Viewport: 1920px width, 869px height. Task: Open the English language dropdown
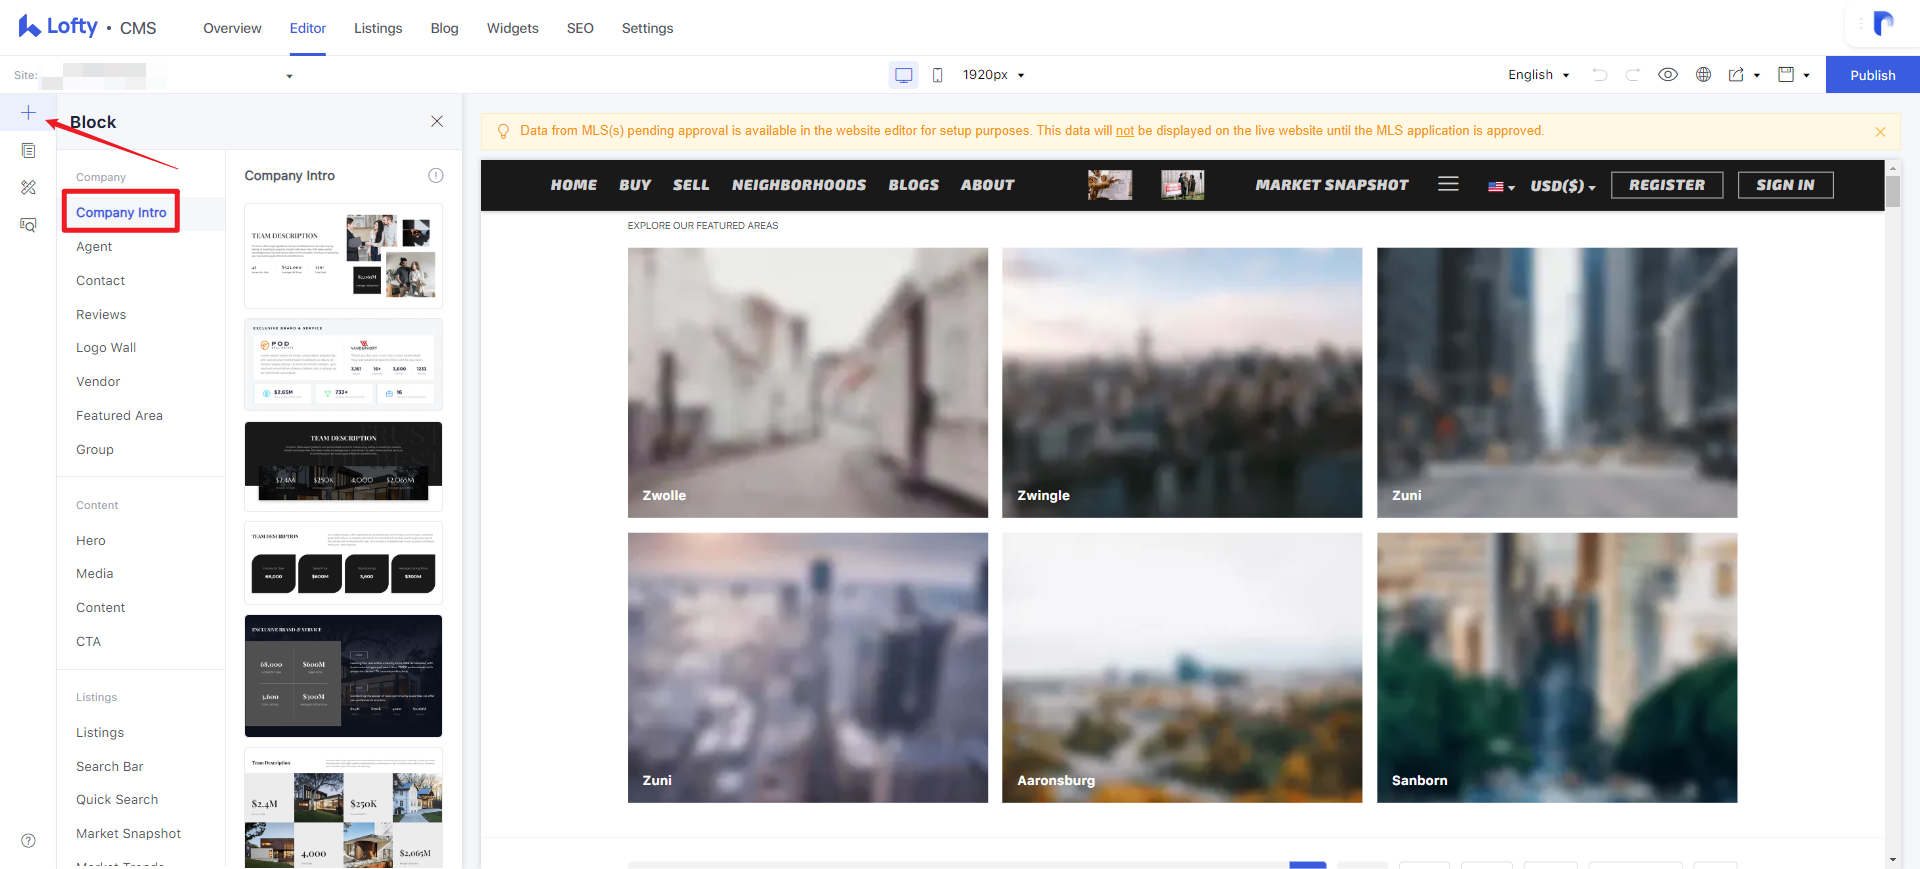point(1538,75)
